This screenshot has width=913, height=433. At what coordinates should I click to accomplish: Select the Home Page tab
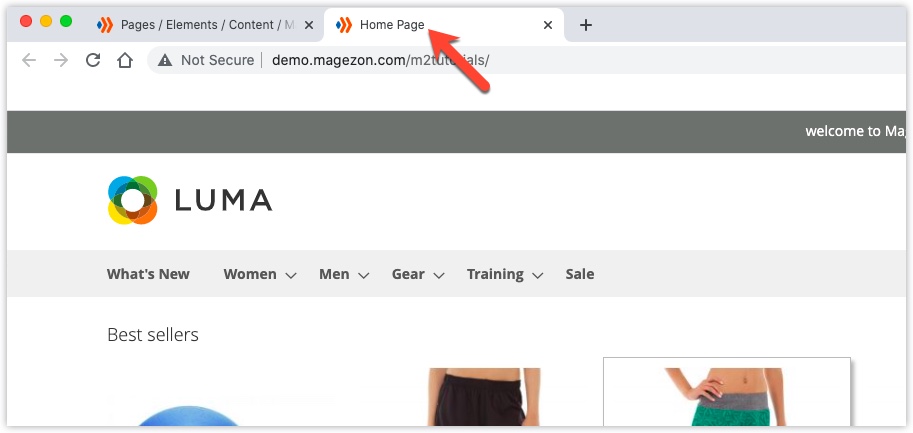pos(444,25)
